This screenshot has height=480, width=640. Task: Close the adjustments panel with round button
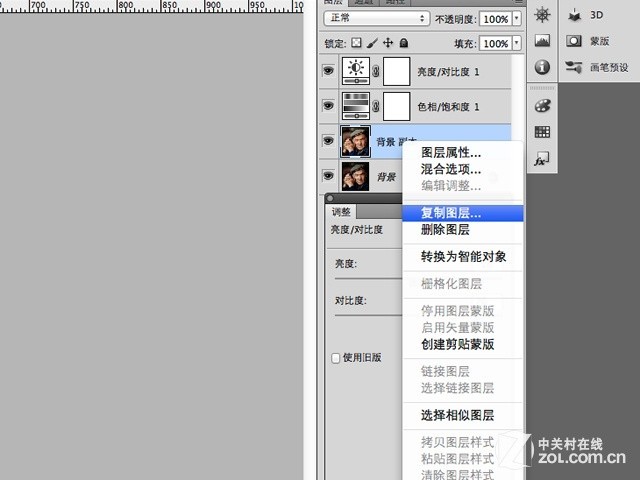pyautogui.click(x=330, y=198)
